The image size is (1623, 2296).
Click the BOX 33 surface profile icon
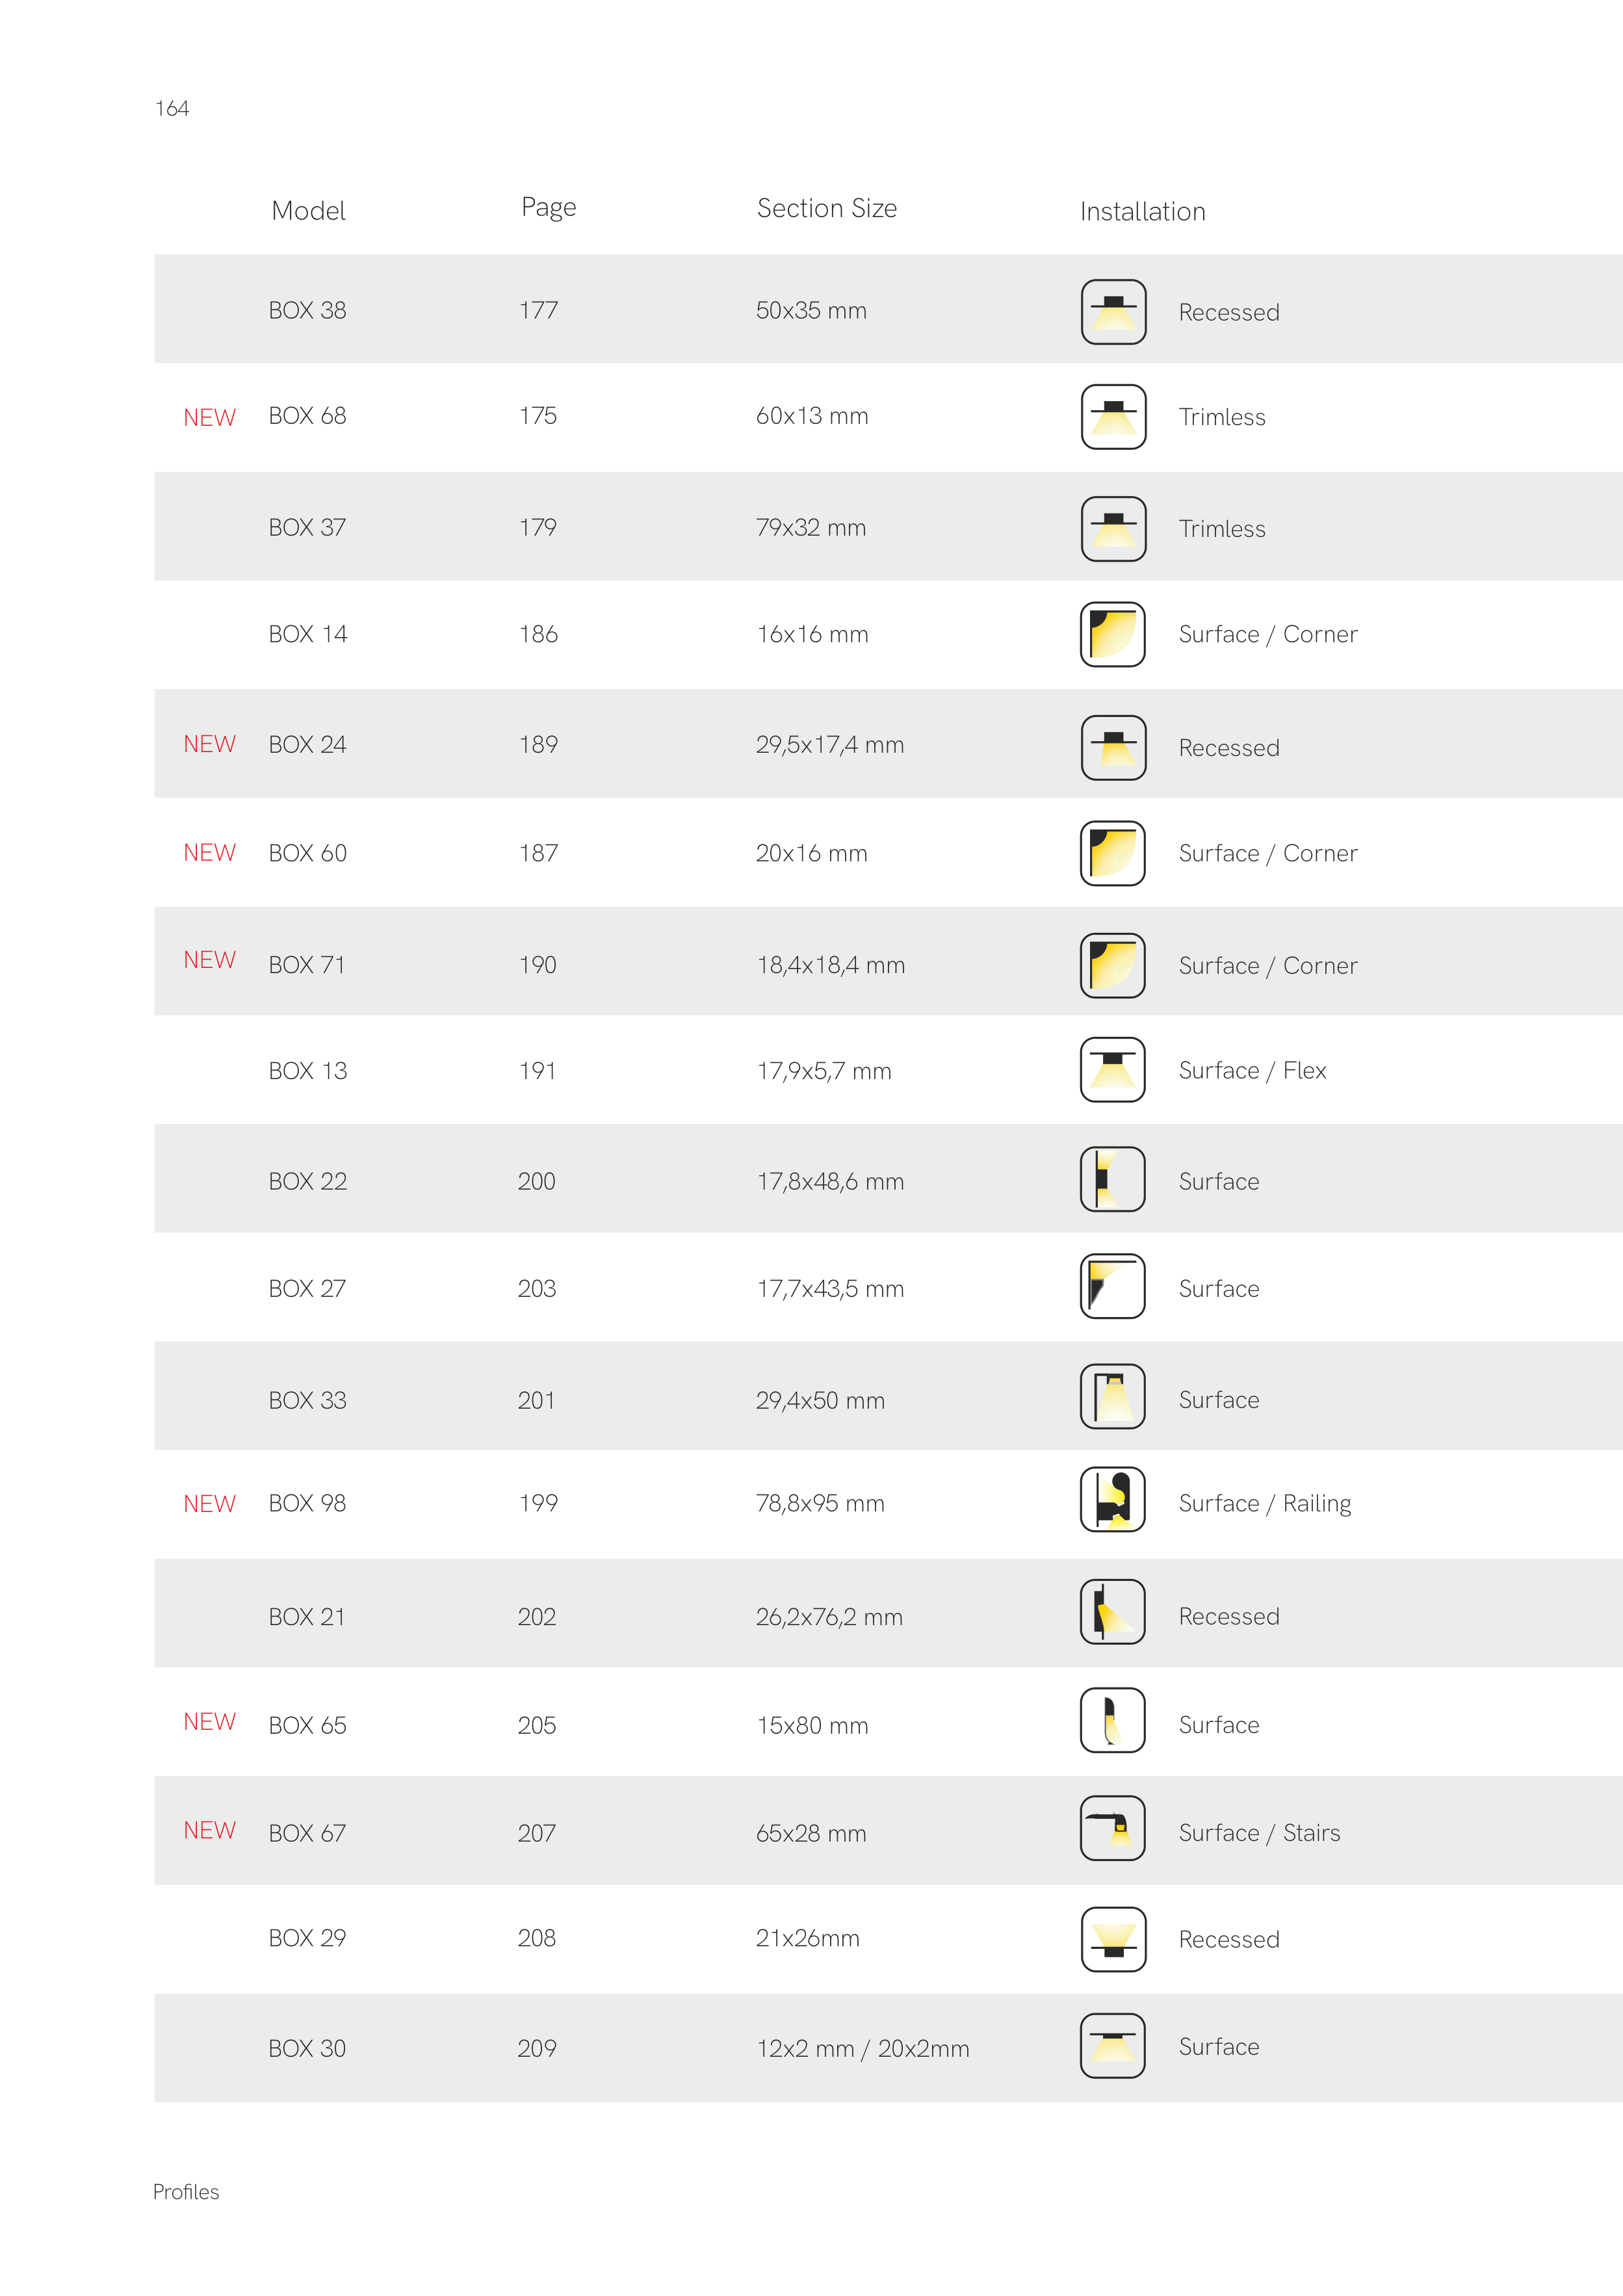(x=1112, y=1397)
